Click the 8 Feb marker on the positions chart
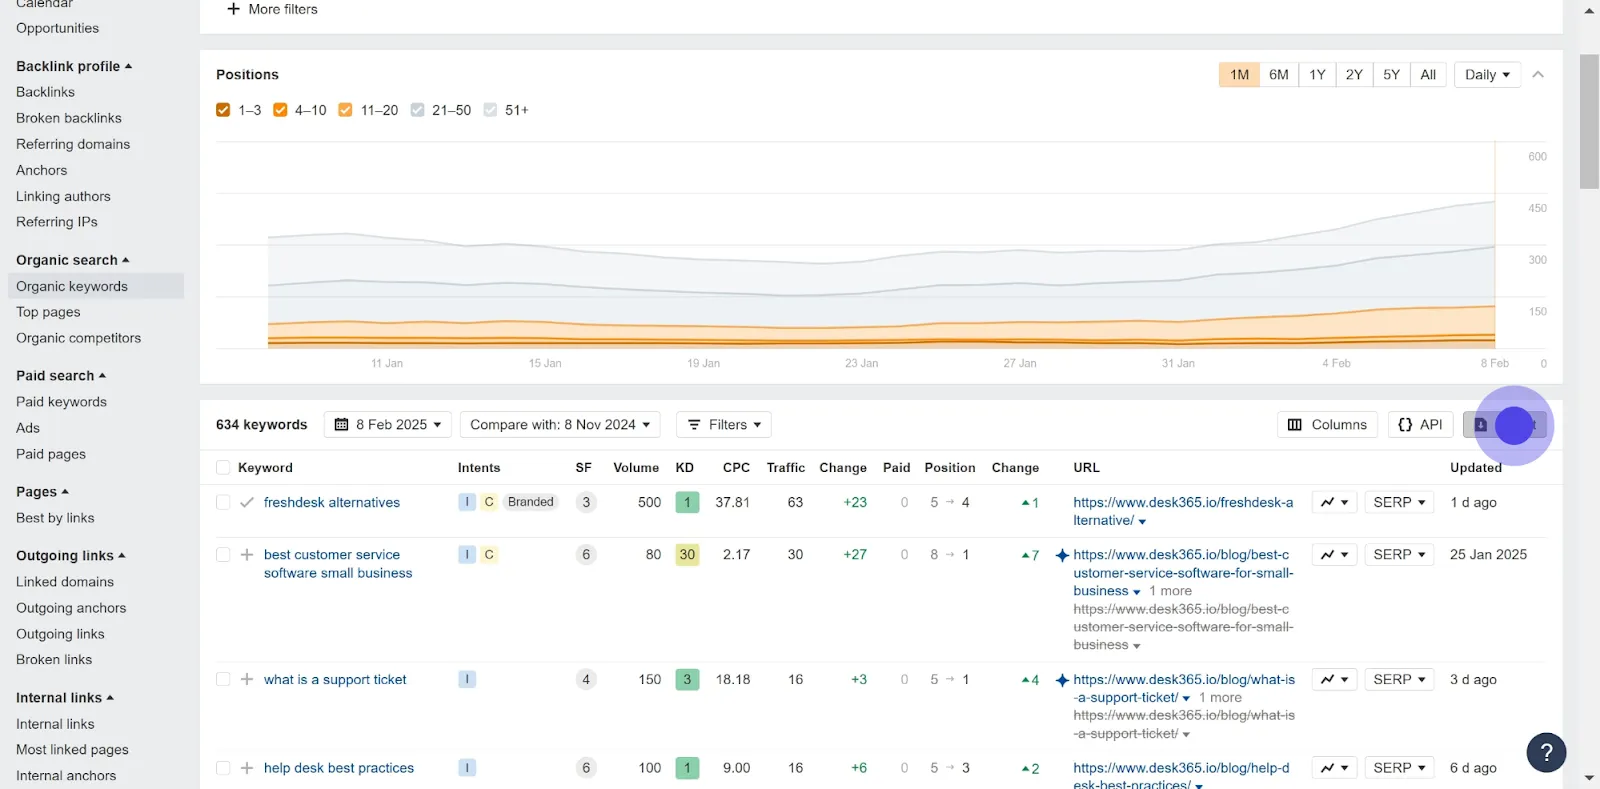Image resolution: width=1600 pixels, height=789 pixels. click(1495, 363)
